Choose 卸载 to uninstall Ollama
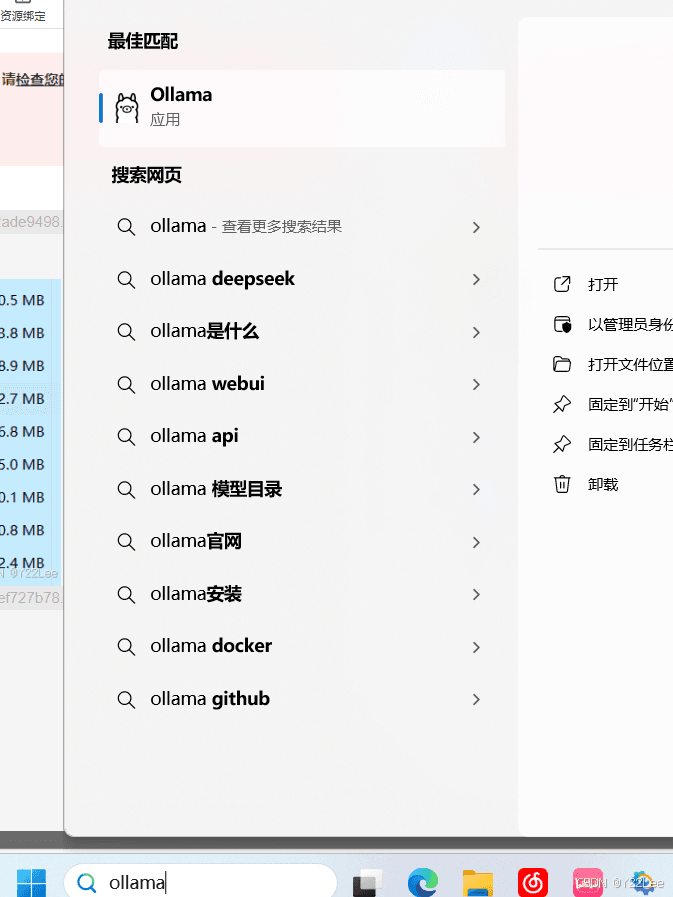The height and width of the screenshot is (897, 673). coord(605,485)
